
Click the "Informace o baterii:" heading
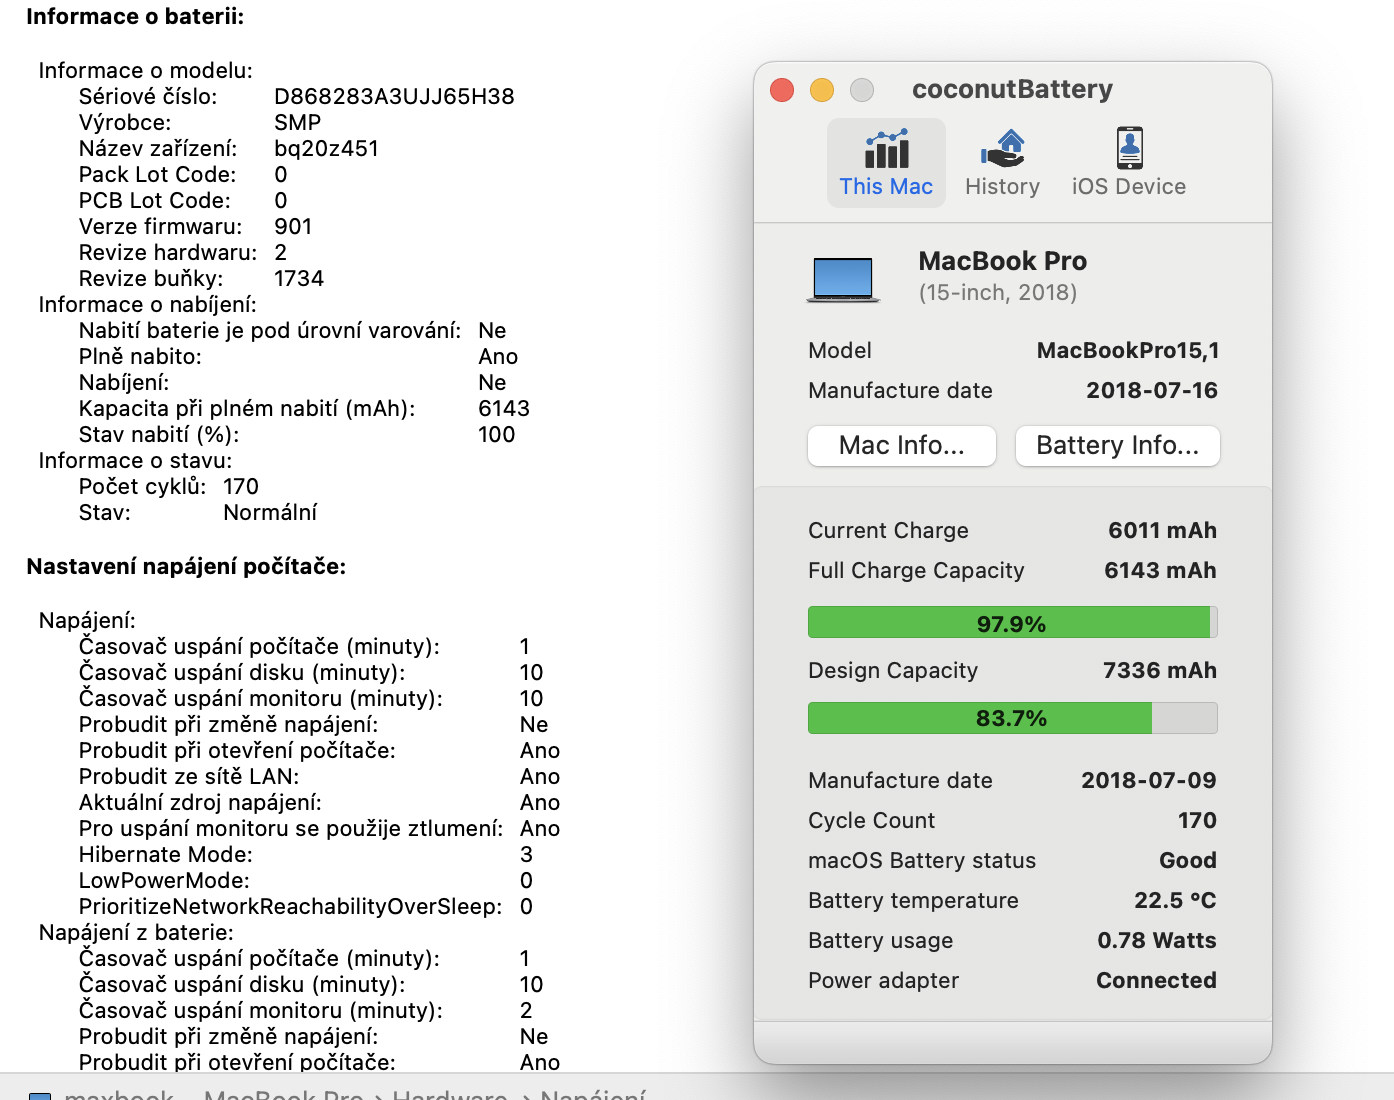click(135, 16)
